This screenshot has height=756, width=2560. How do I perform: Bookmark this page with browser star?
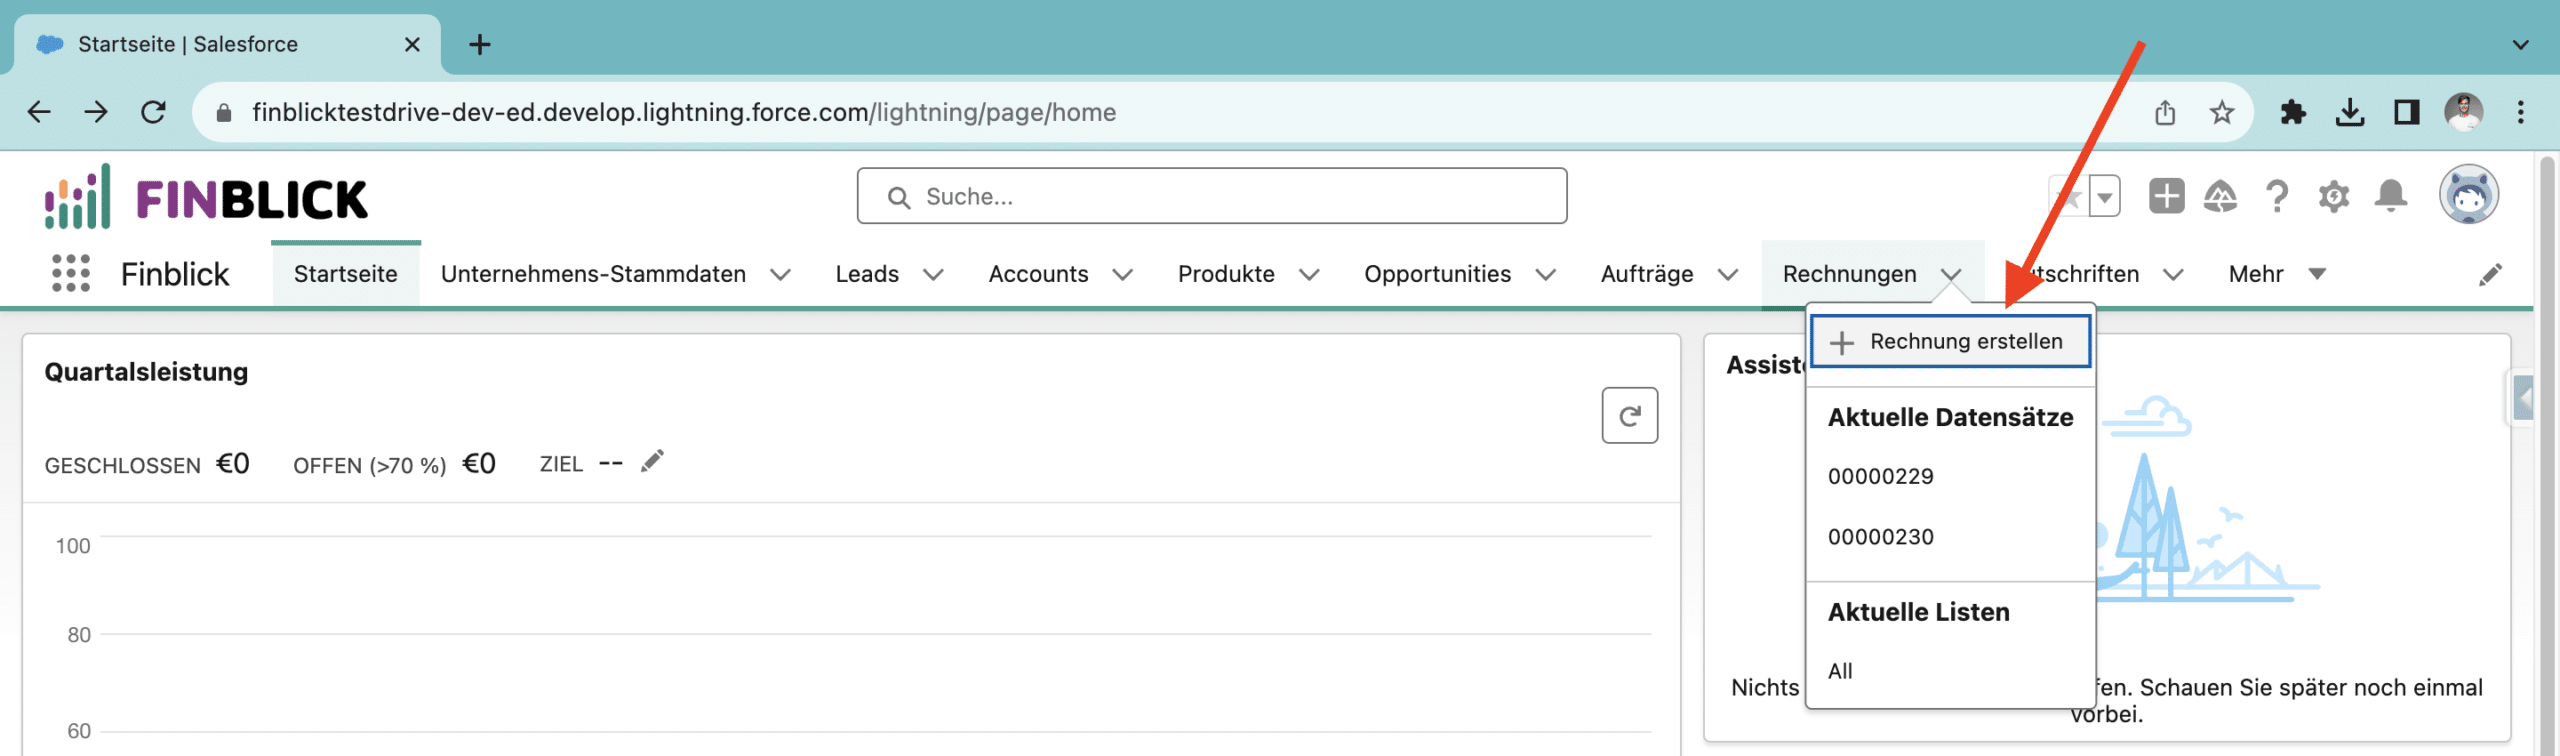pos(2221,112)
